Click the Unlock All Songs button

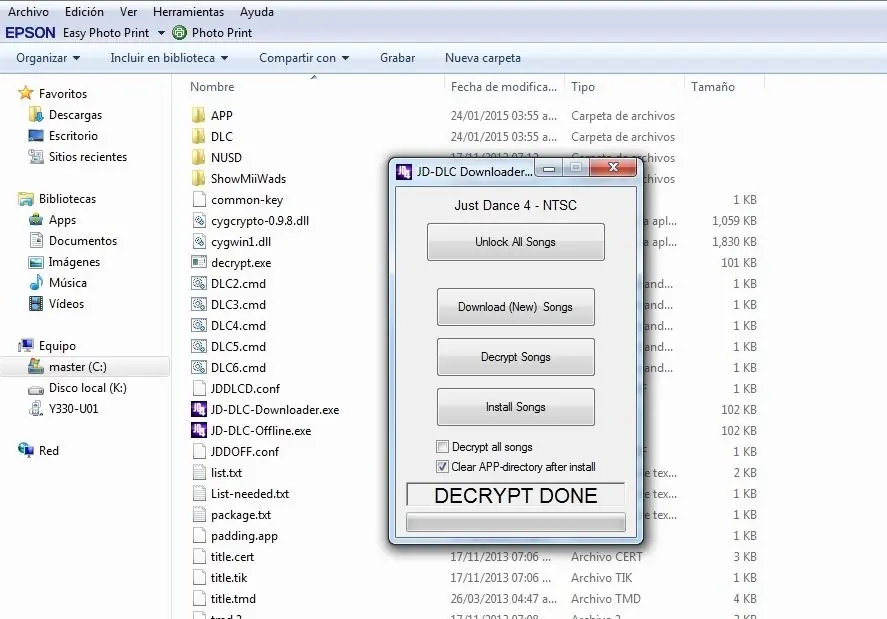515,242
